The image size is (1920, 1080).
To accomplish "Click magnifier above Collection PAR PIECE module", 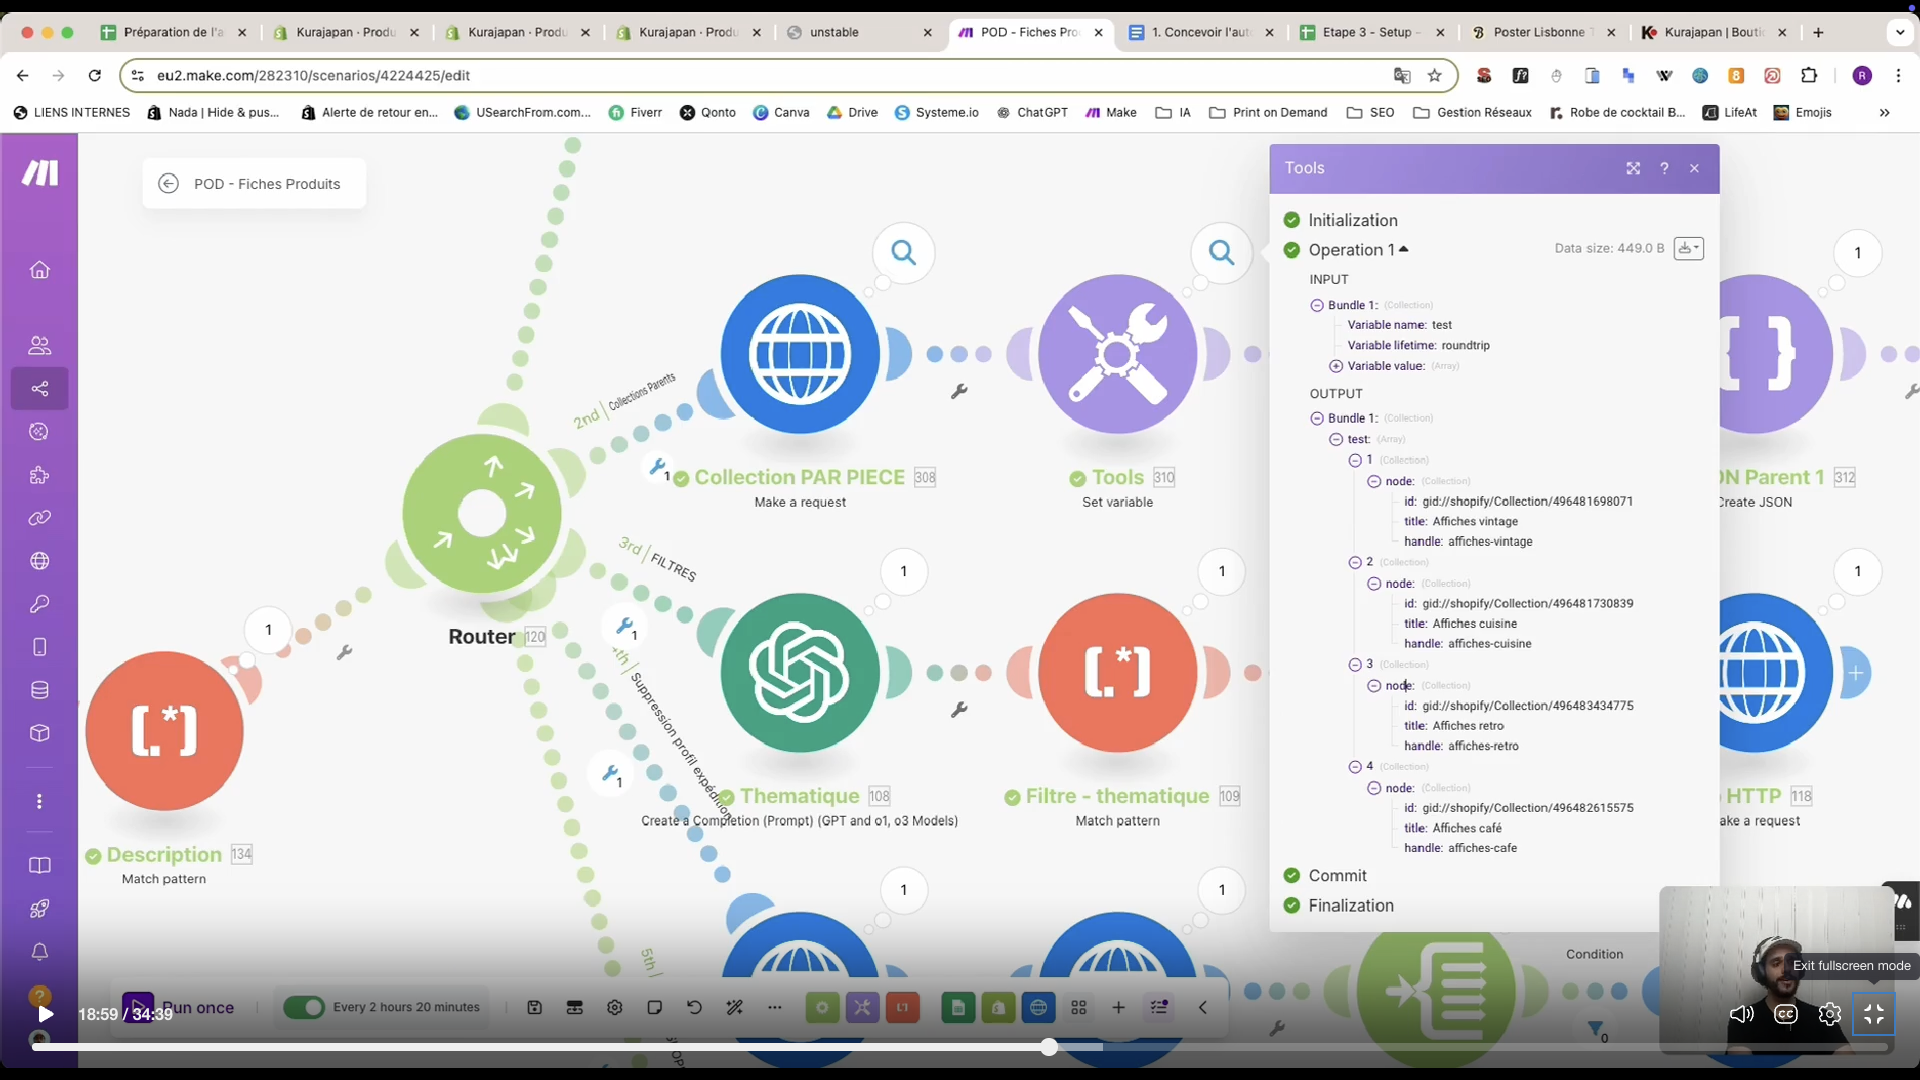I will point(903,253).
